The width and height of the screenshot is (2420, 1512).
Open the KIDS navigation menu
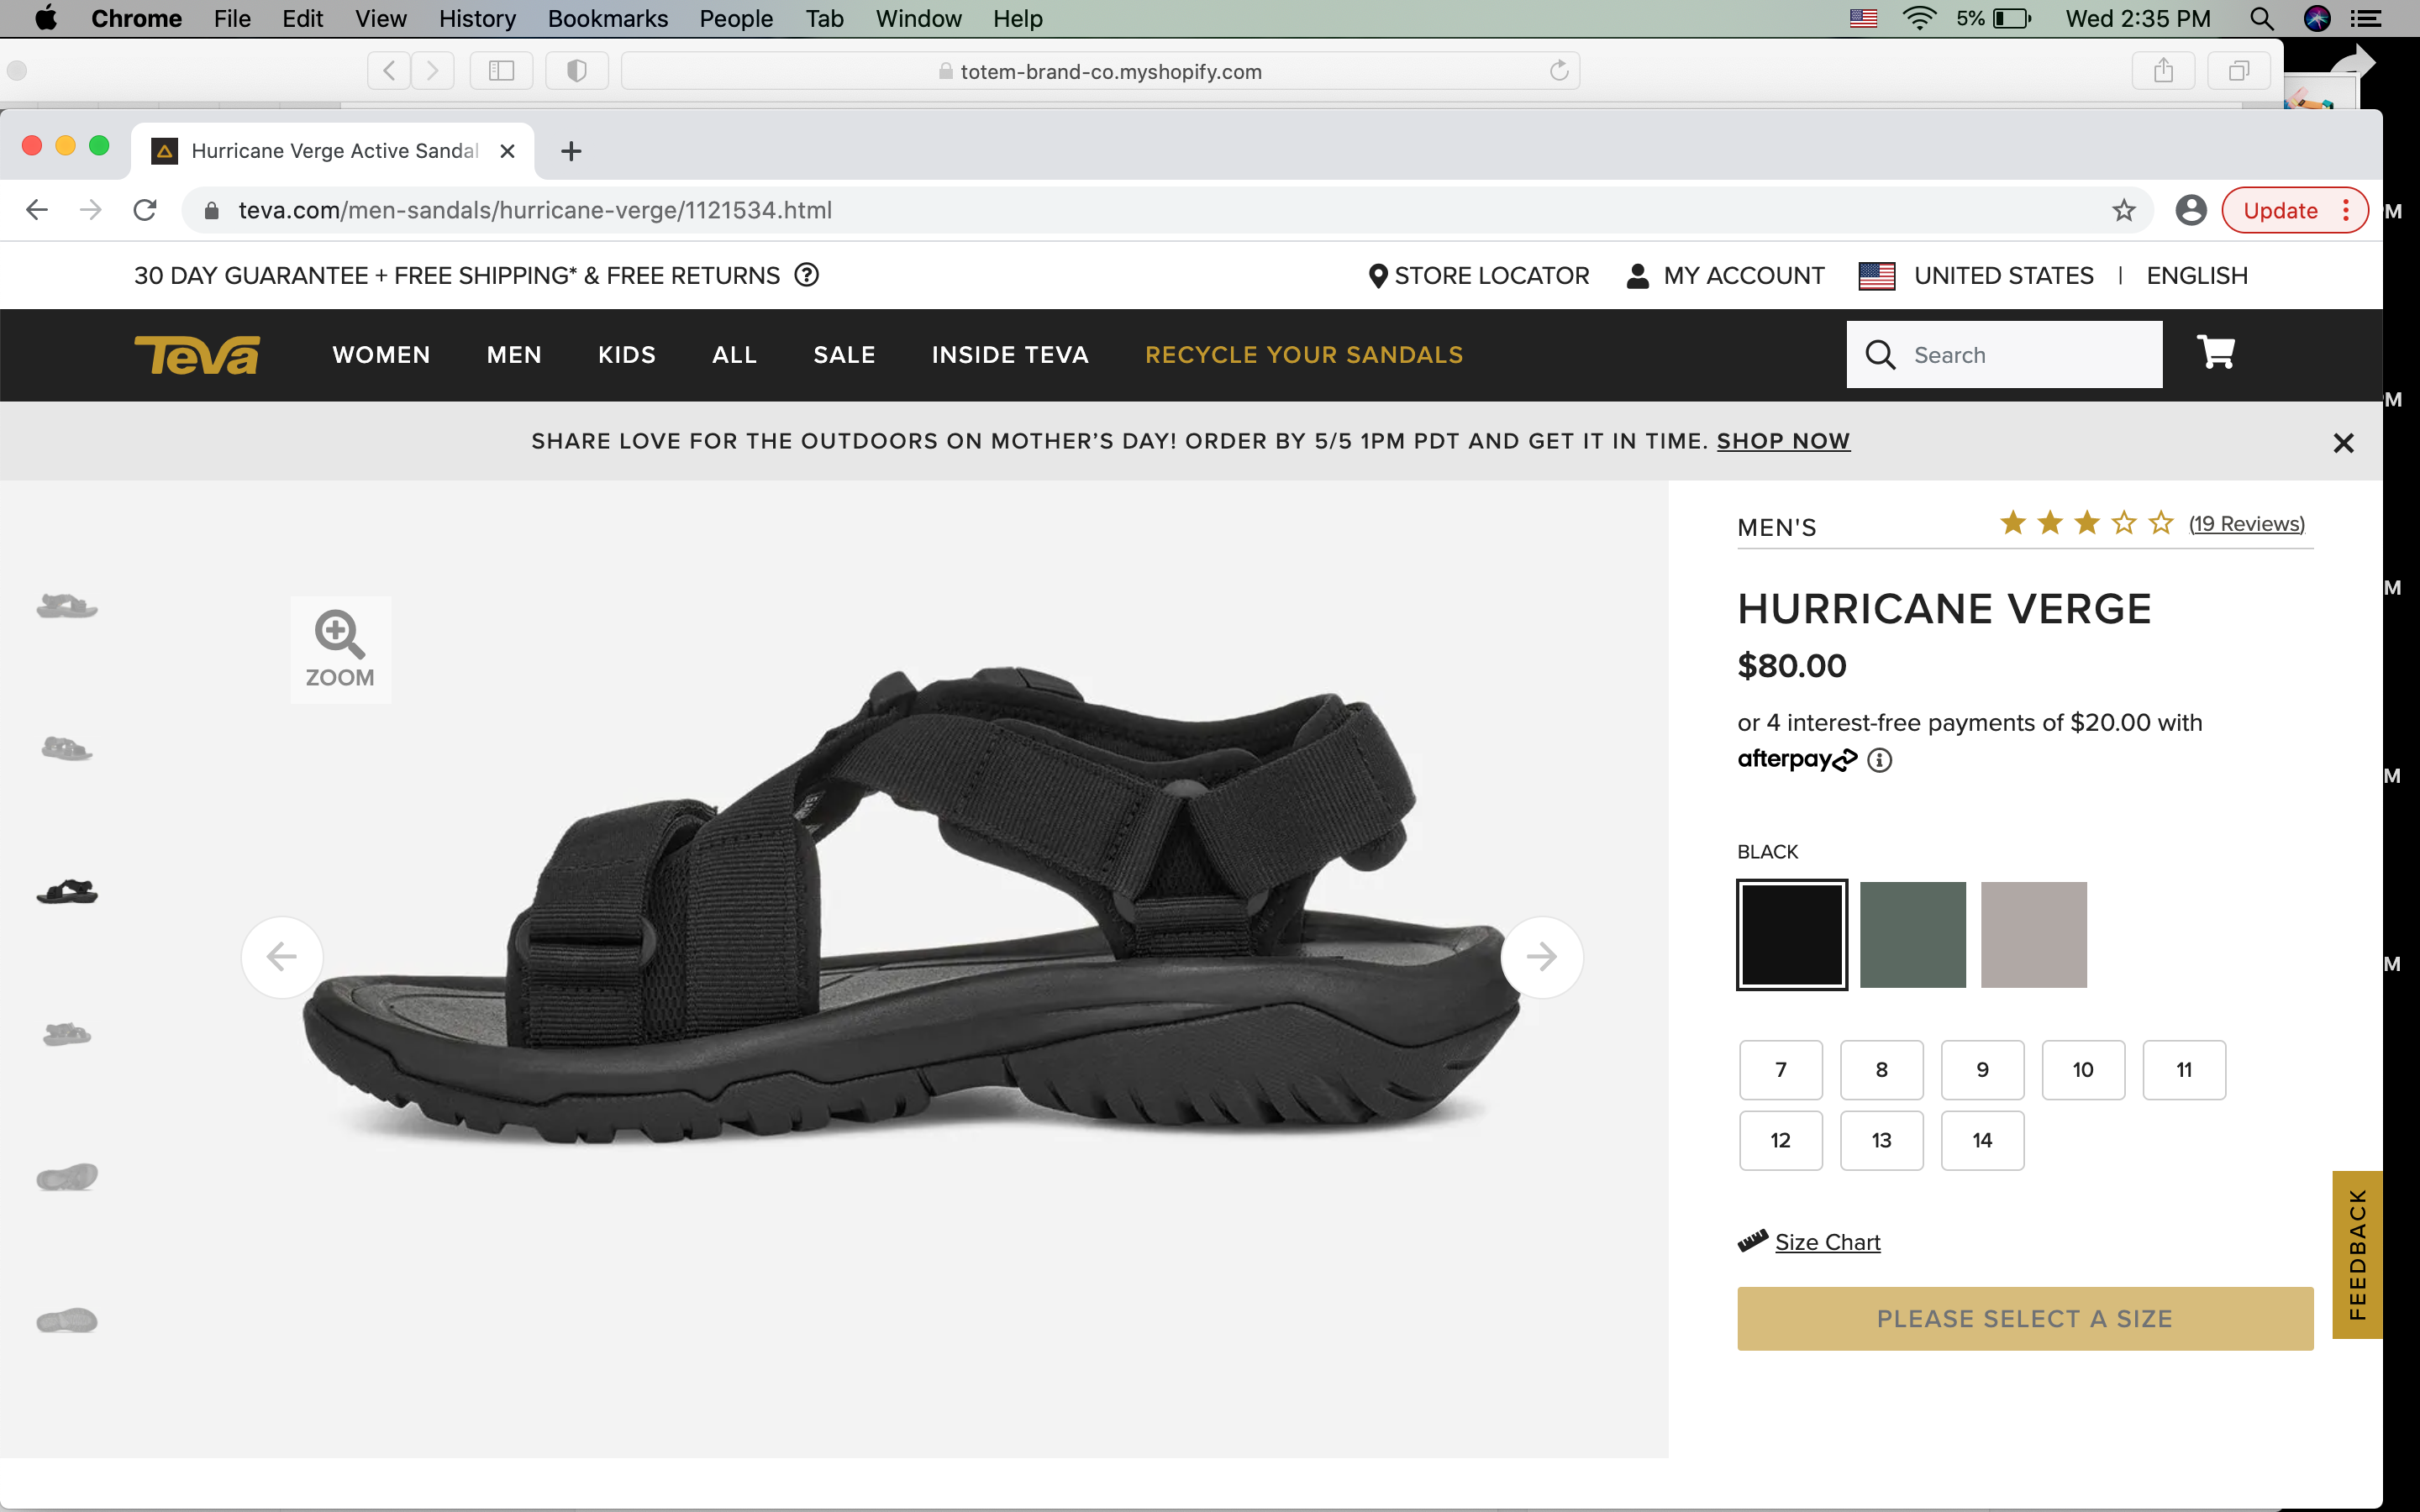point(627,355)
